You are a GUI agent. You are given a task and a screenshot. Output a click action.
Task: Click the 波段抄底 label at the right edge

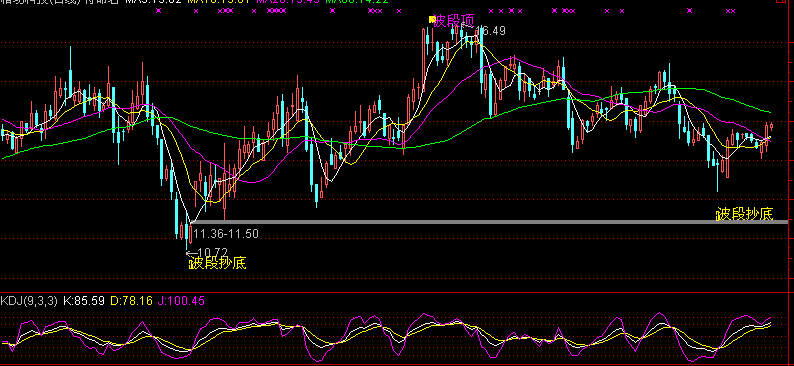pos(744,214)
